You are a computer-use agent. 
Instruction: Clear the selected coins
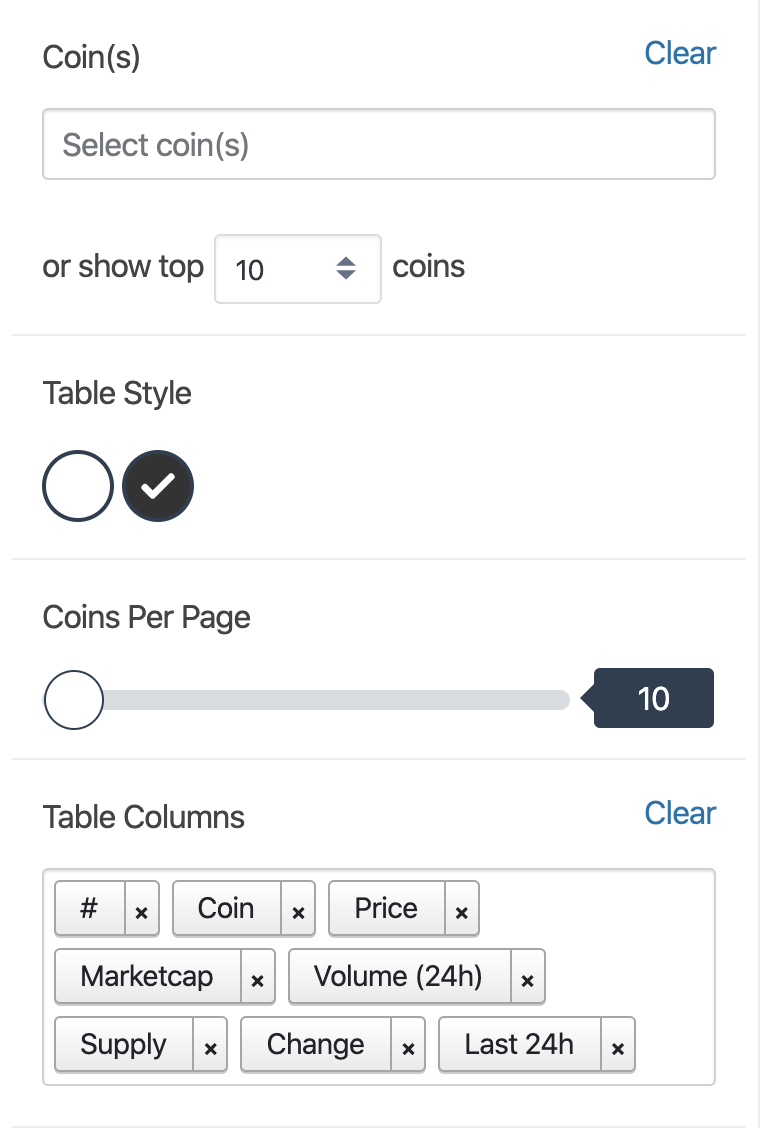tap(679, 53)
